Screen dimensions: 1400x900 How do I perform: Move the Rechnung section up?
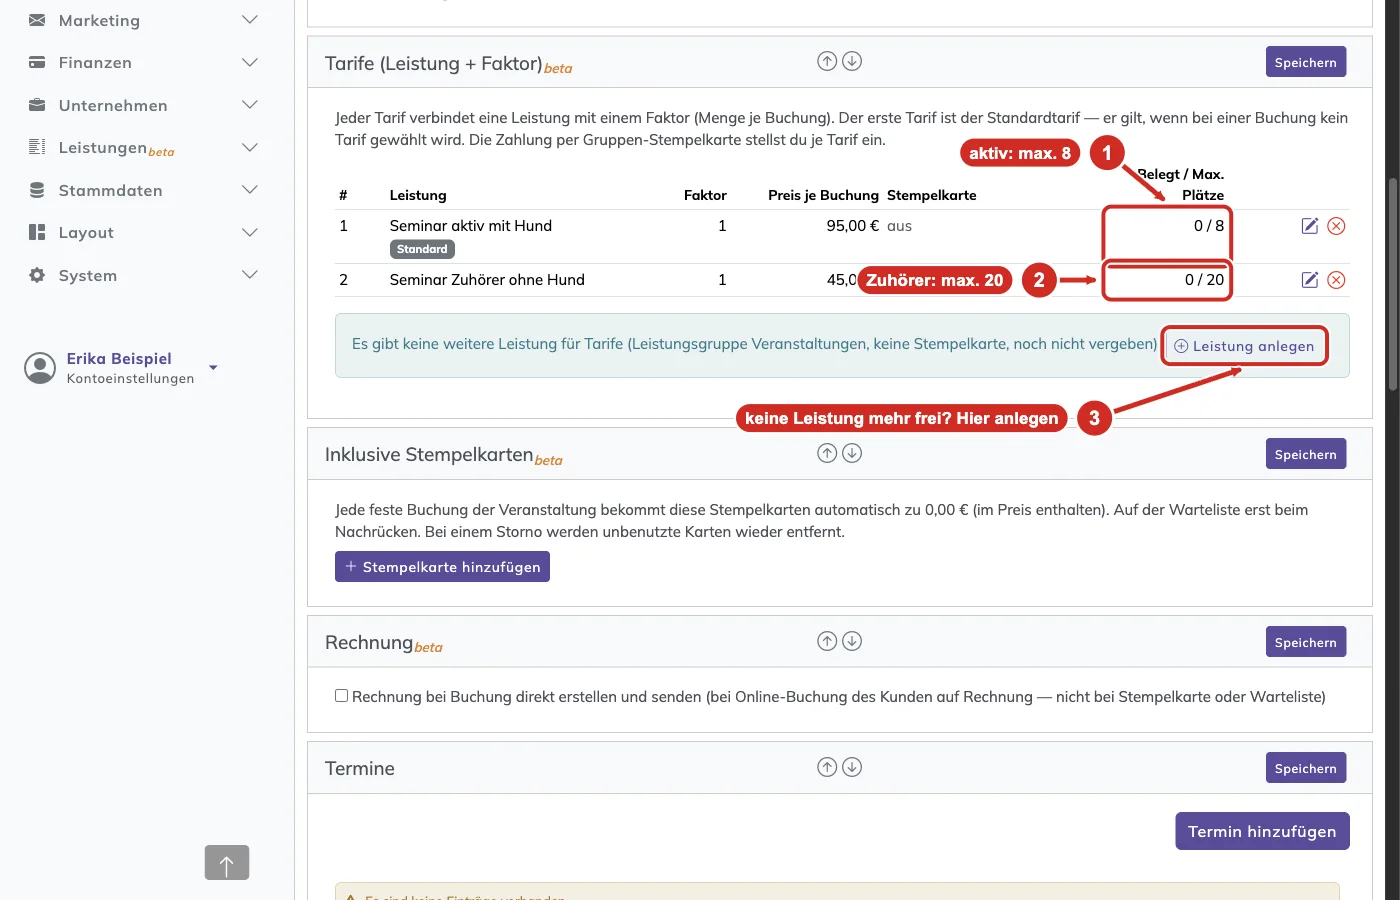(x=827, y=641)
